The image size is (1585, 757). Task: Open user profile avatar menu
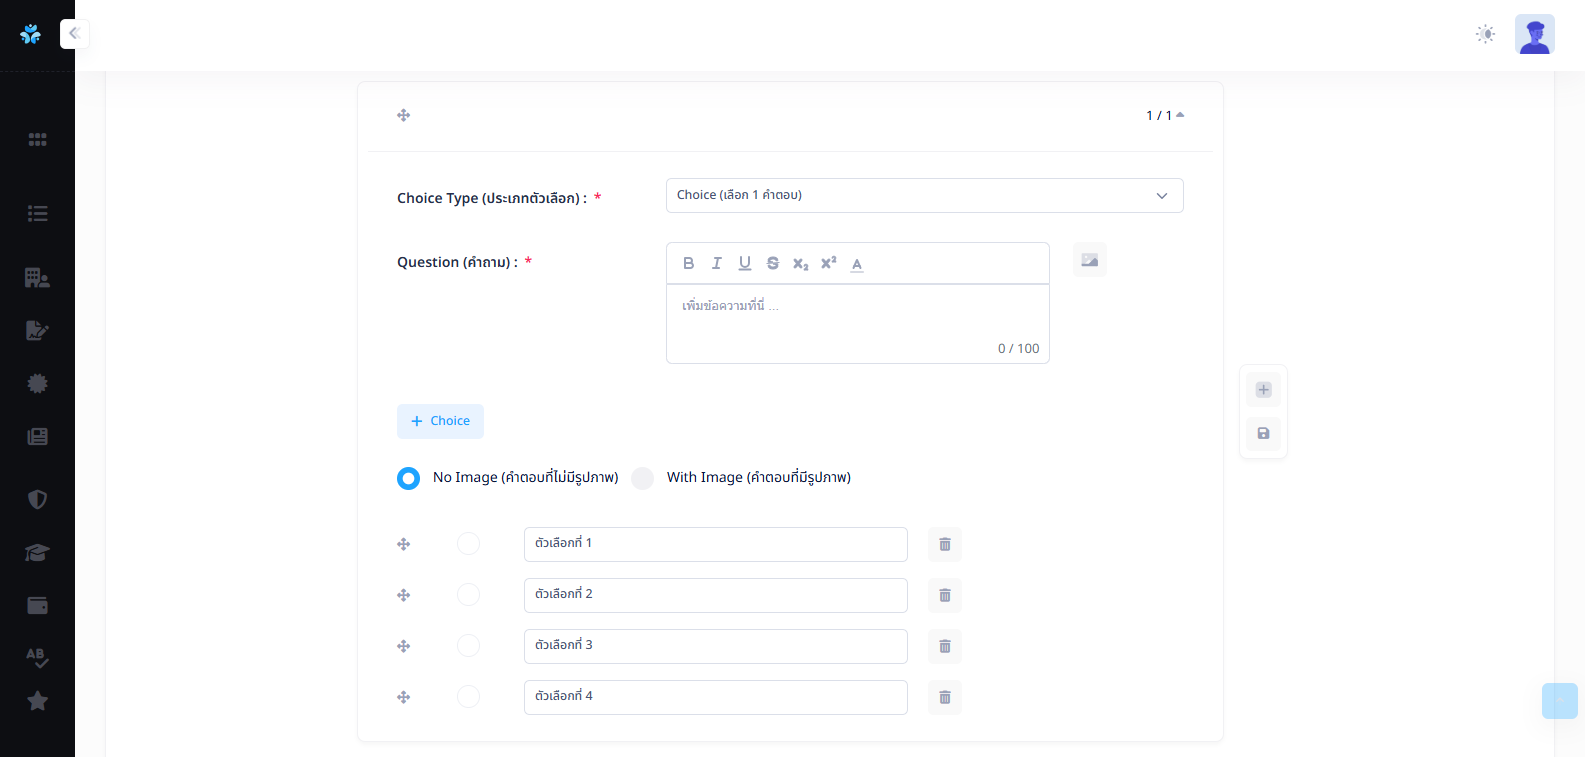(1534, 34)
